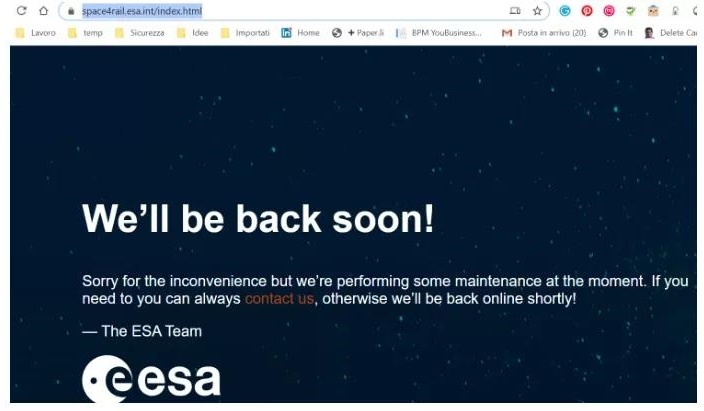The height and width of the screenshot is (411, 704).
Task: Bookmark this page with the star icon
Action: (537, 11)
